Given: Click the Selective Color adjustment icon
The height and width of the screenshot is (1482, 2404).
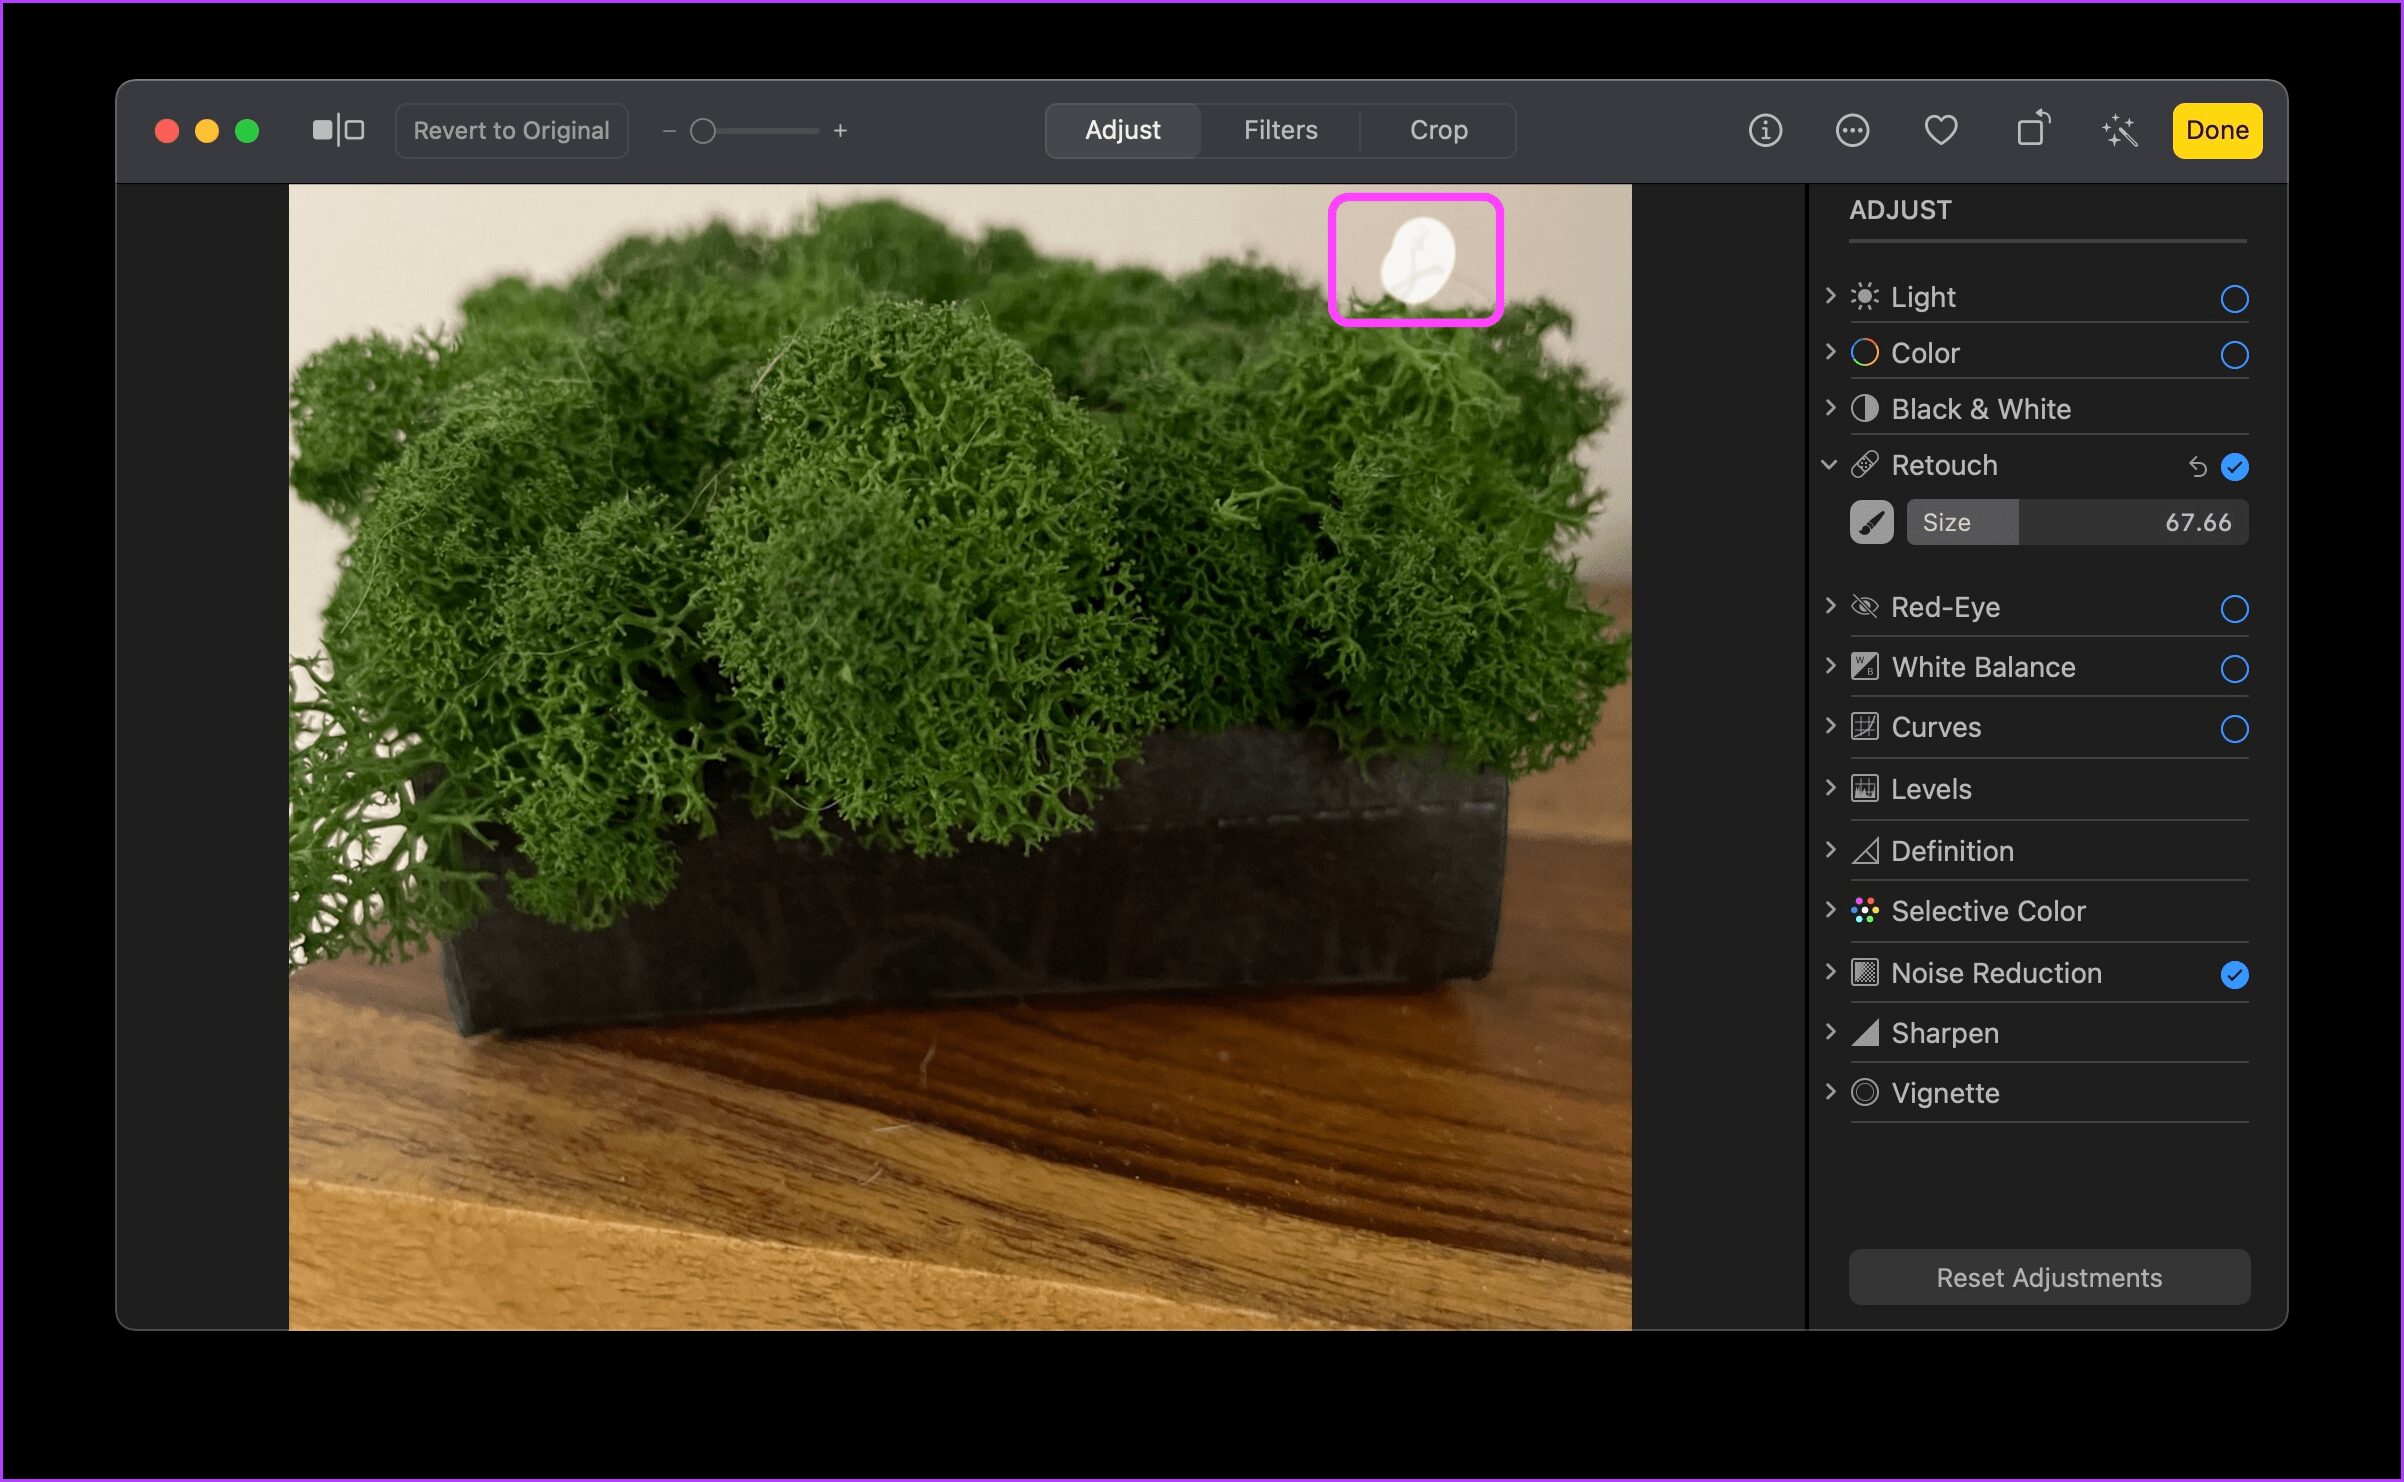Looking at the screenshot, I should pyautogui.click(x=1867, y=910).
